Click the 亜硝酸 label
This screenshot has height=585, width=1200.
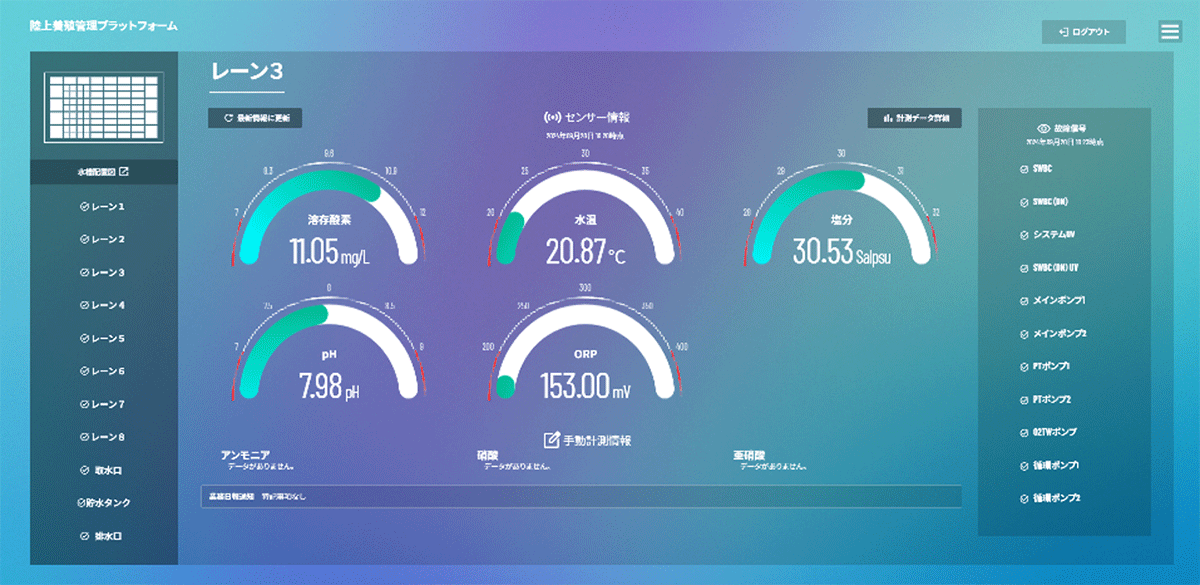click(x=749, y=455)
